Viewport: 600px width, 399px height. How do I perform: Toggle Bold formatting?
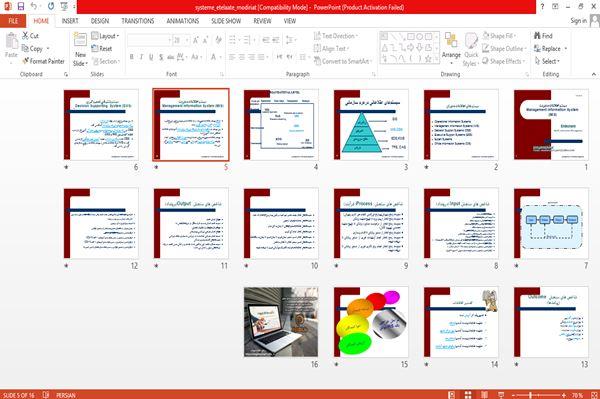coord(132,57)
